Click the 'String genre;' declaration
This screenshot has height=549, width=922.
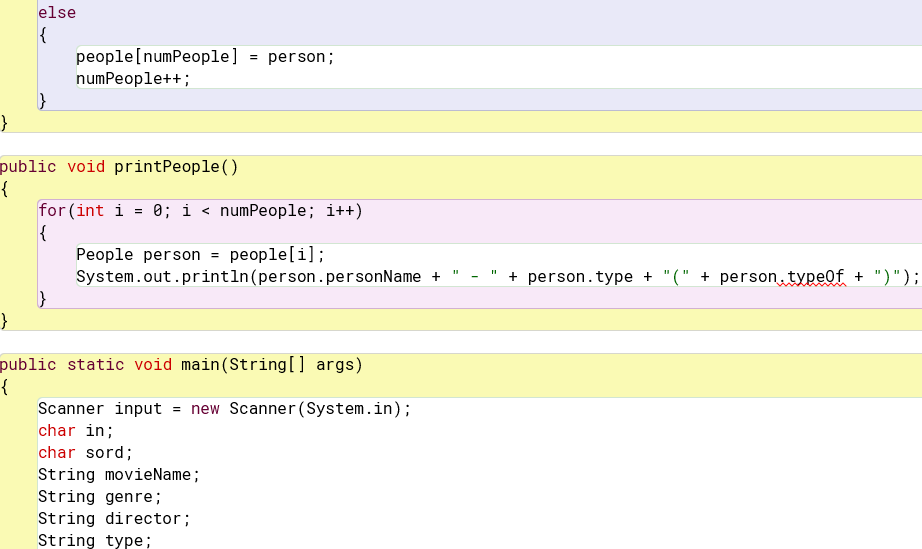(x=100, y=497)
